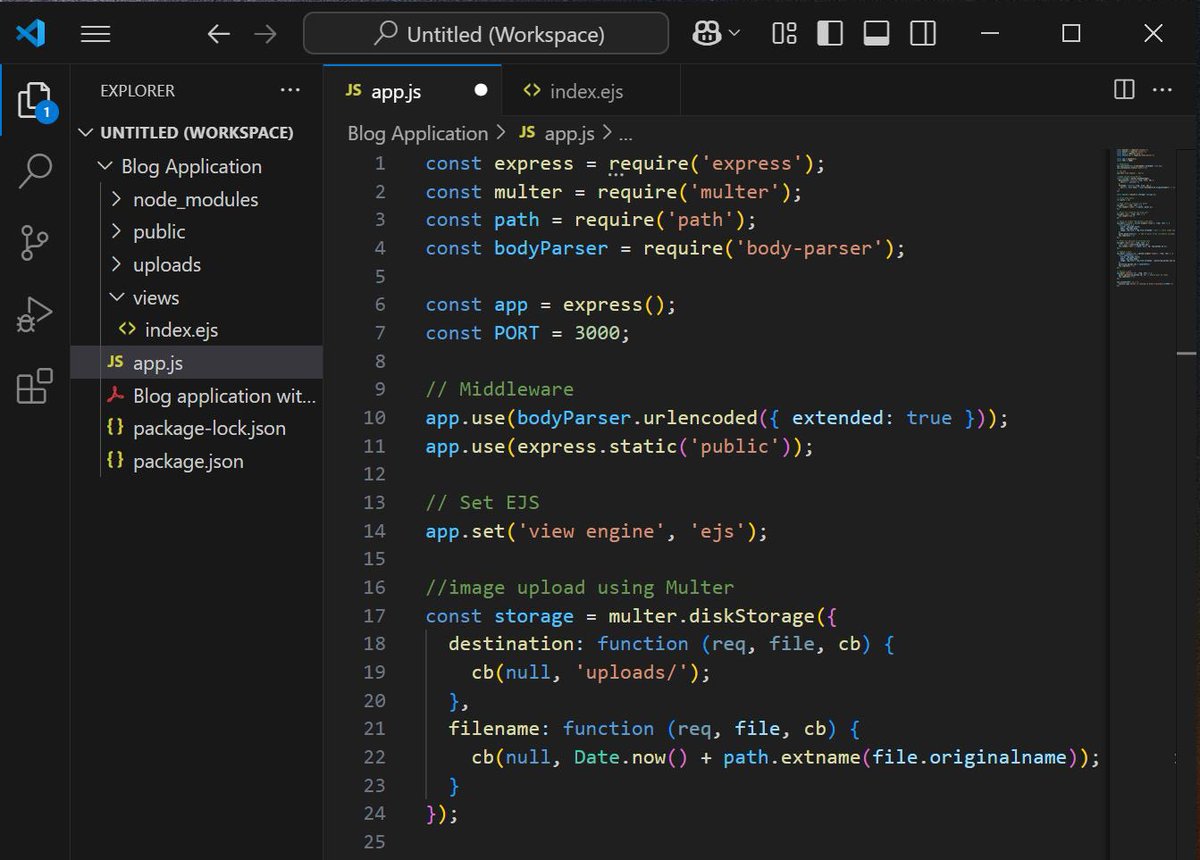Open Explorer views and more actions
This screenshot has height=860, width=1200.
[x=290, y=90]
